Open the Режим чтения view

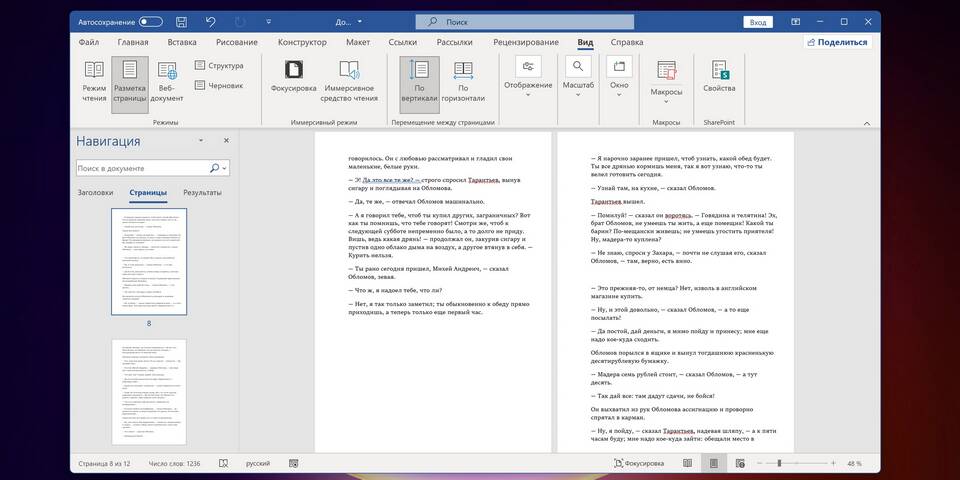coord(94,80)
